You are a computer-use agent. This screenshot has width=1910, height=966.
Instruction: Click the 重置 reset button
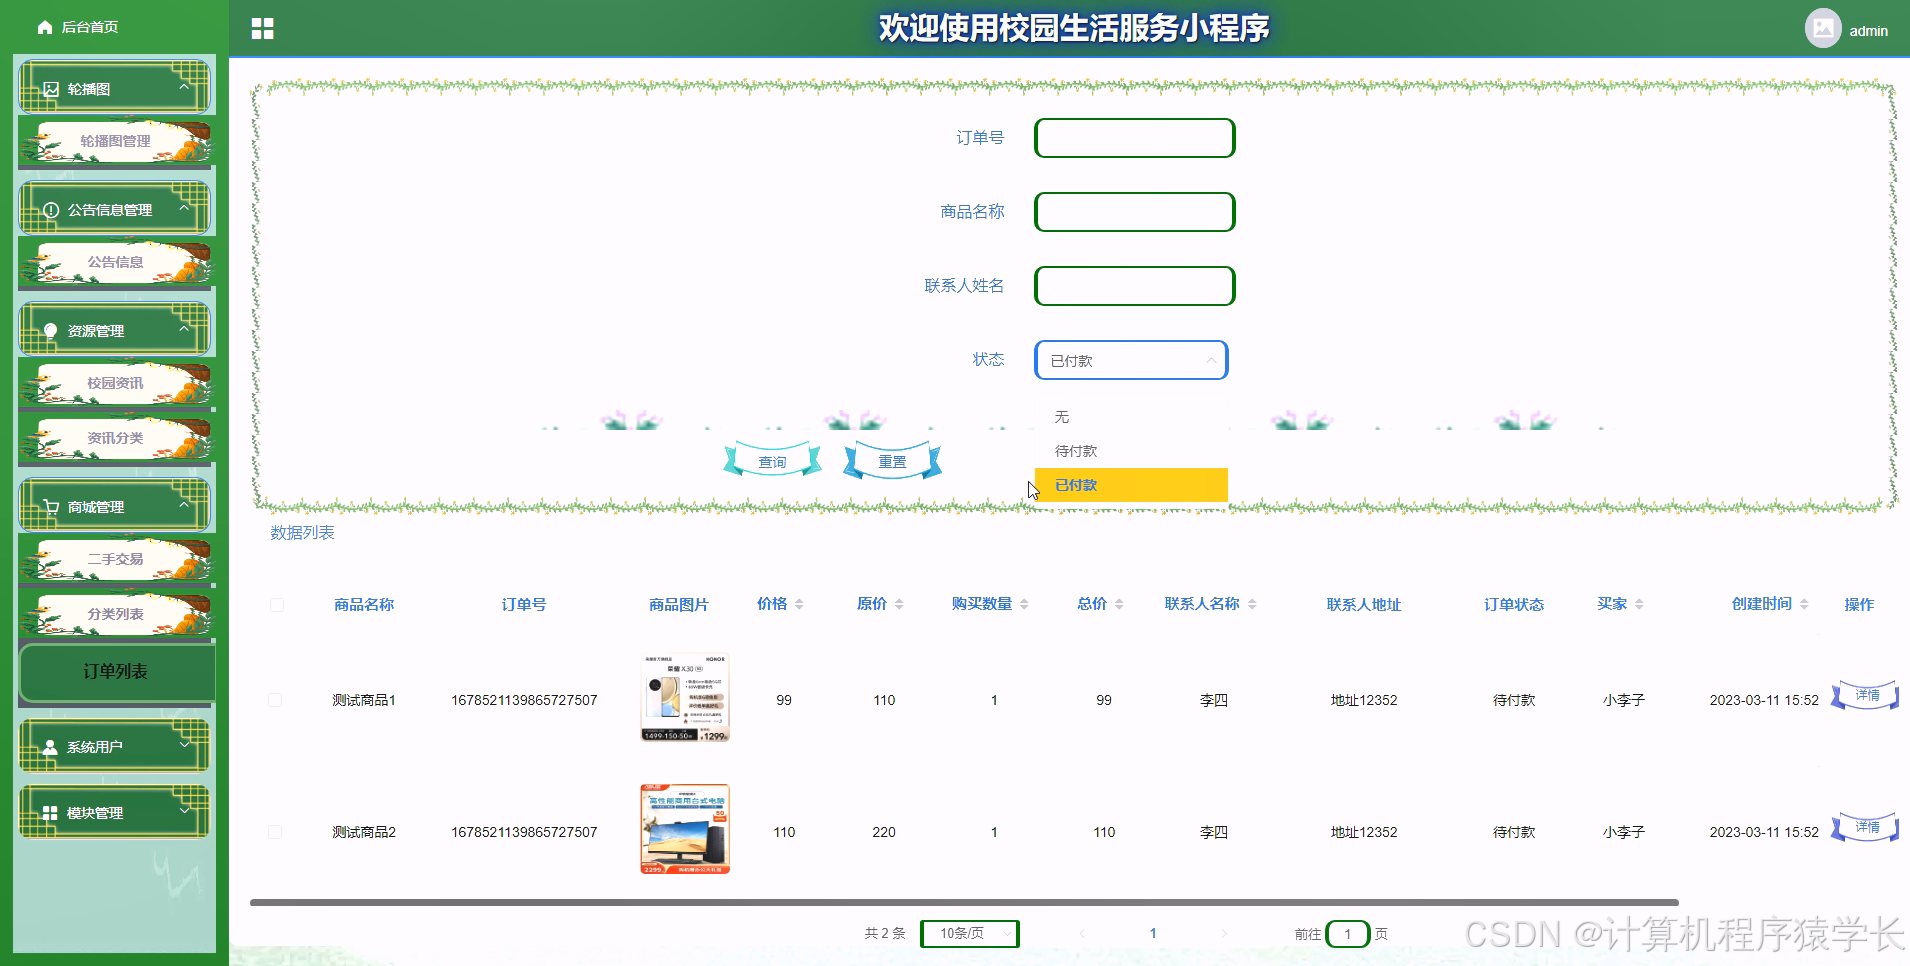click(892, 461)
